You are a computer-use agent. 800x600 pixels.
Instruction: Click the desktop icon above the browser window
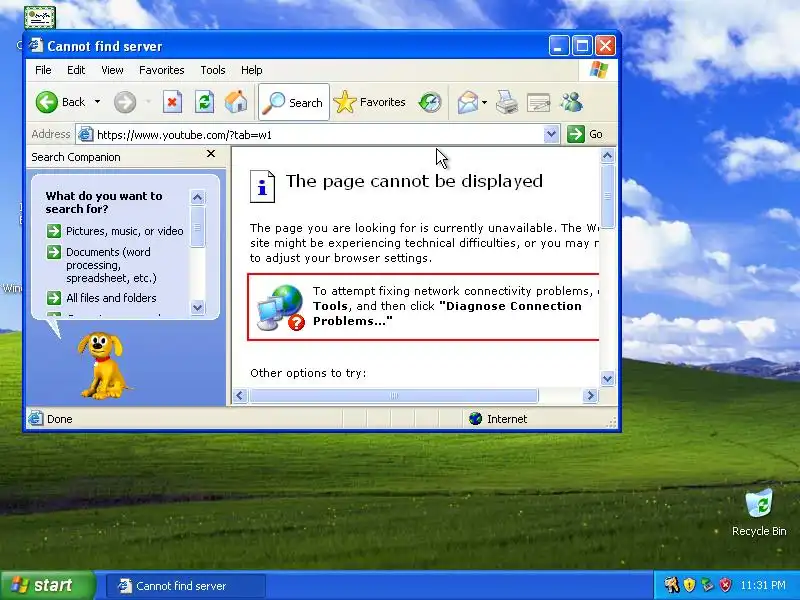click(x=39, y=17)
